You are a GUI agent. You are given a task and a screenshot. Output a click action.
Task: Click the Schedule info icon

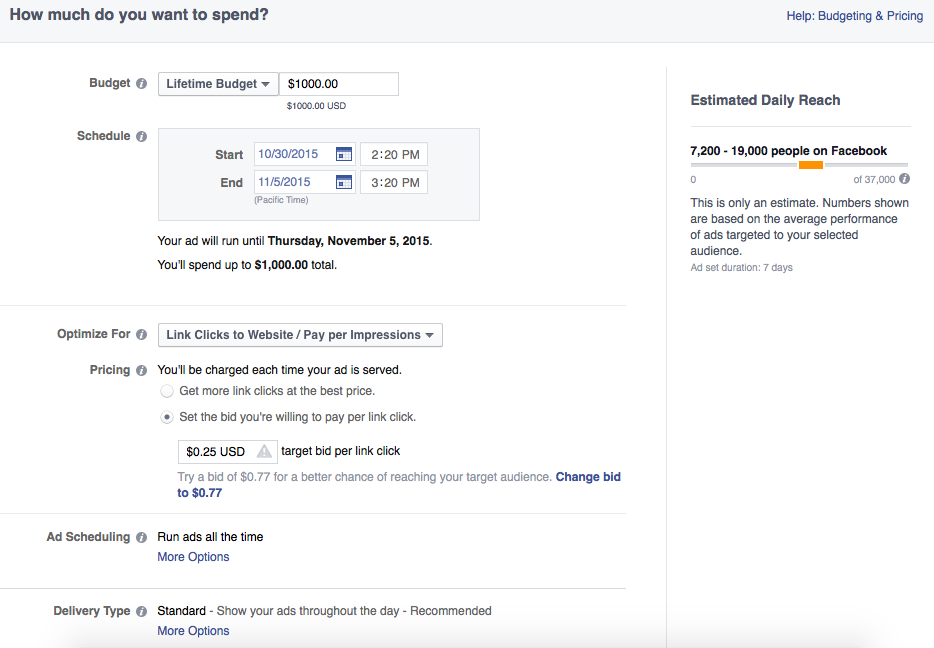point(141,136)
